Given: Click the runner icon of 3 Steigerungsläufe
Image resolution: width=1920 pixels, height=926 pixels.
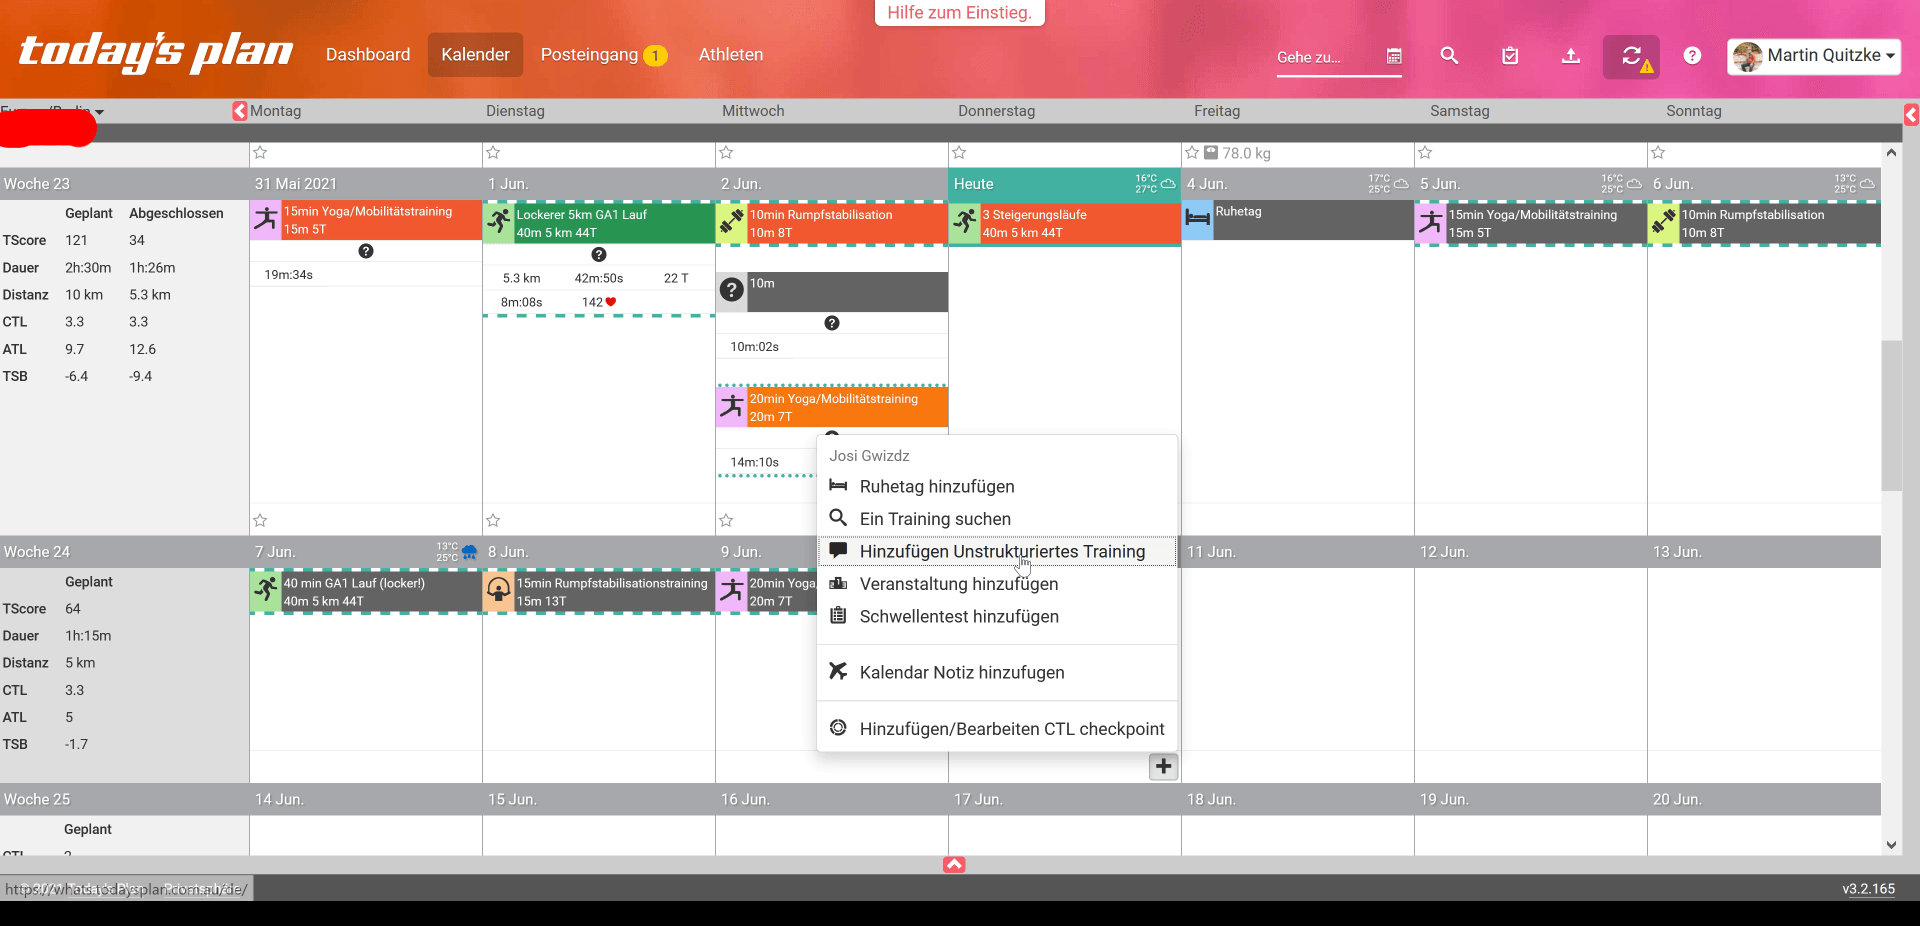Looking at the screenshot, I should (964, 223).
